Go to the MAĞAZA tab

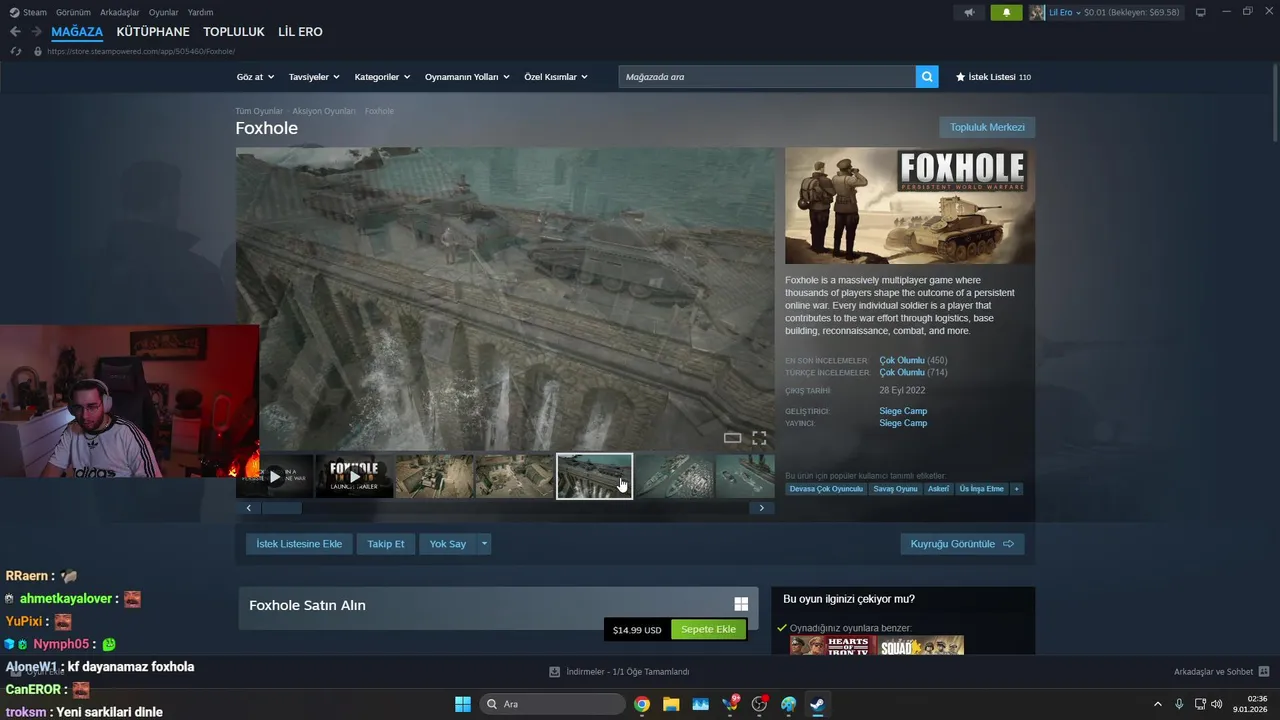pyautogui.click(x=77, y=32)
